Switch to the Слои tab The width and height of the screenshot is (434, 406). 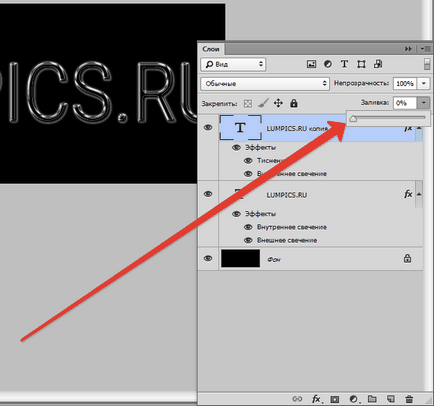coord(211,49)
